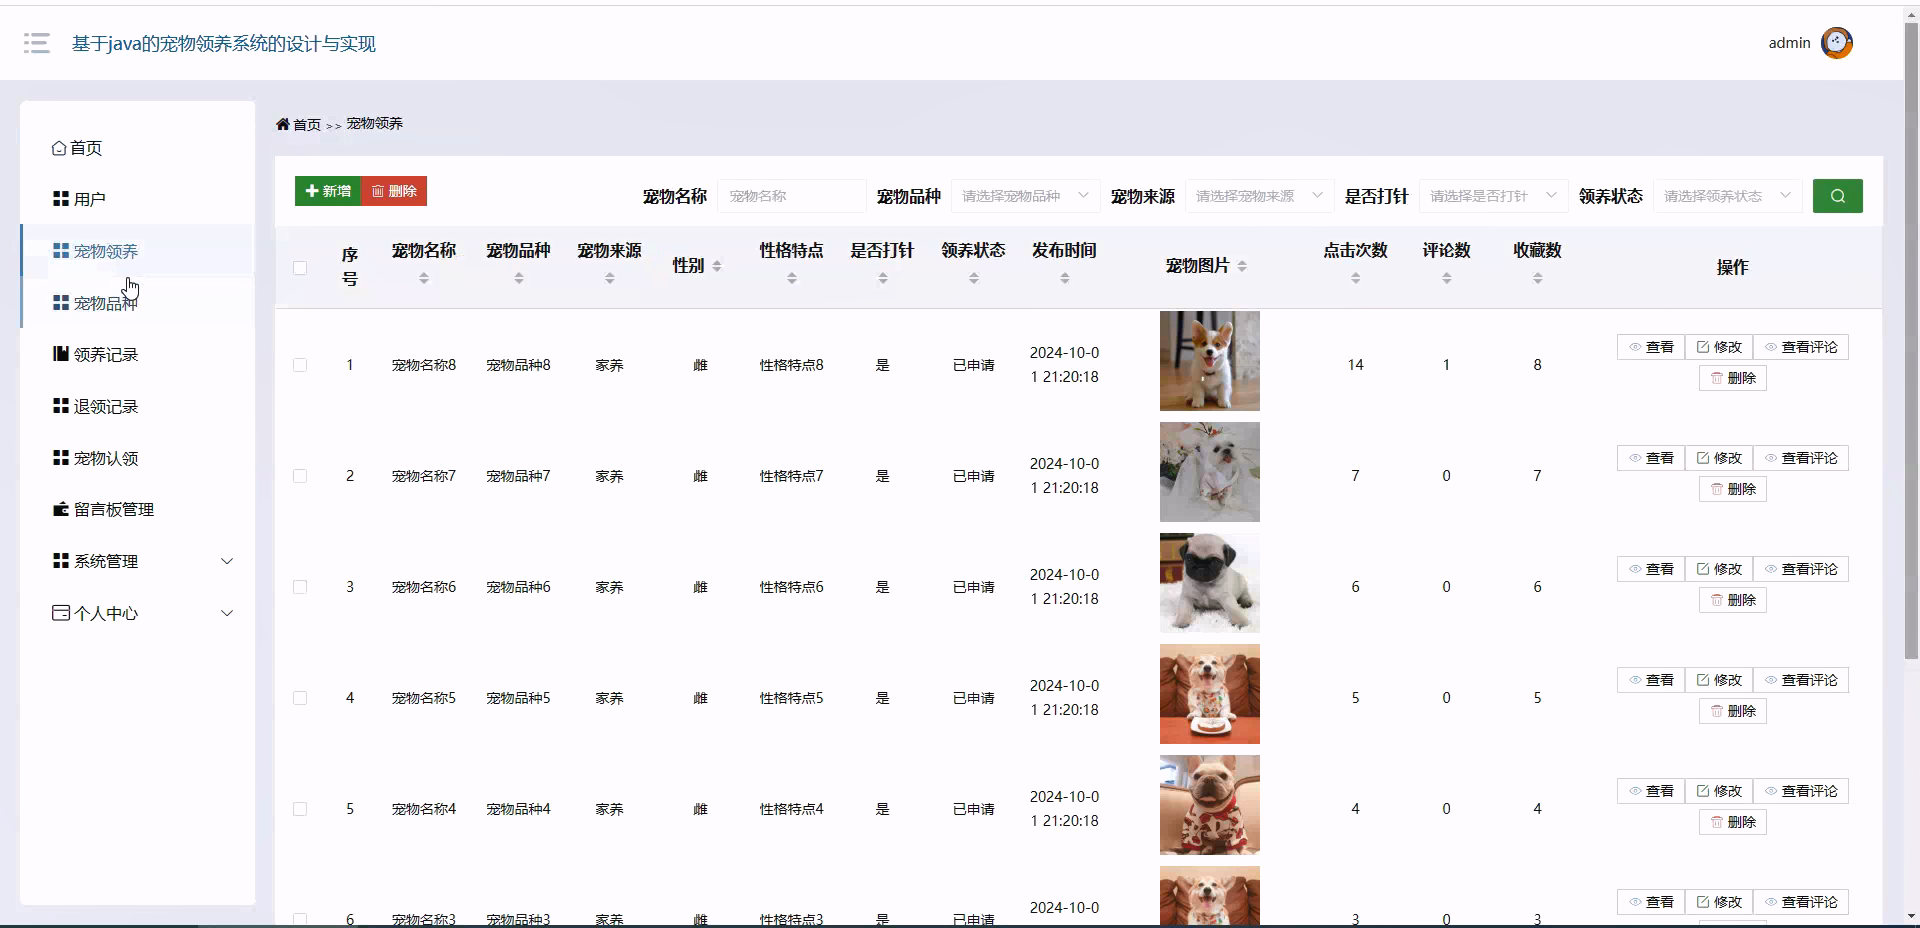The height and width of the screenshot is (928, 1920).
Task: Click the 宠物名称 search input field
Action: [x=791, y=196]
